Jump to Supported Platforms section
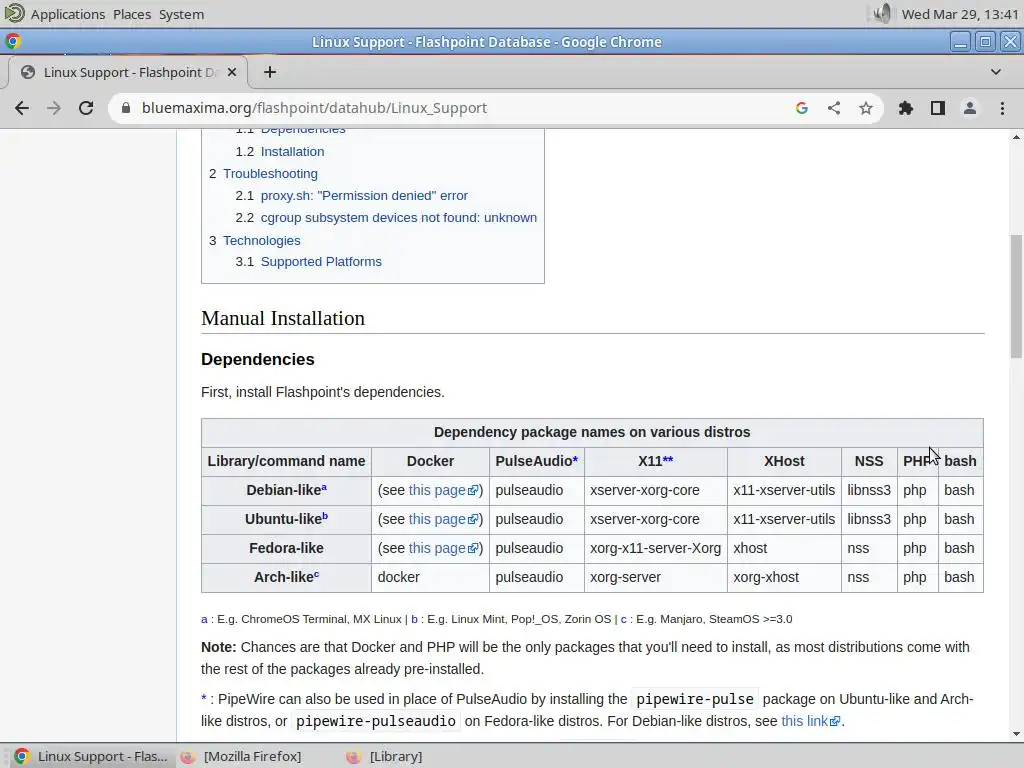Viewport: 1024px width, 768px height. [321, 261]
